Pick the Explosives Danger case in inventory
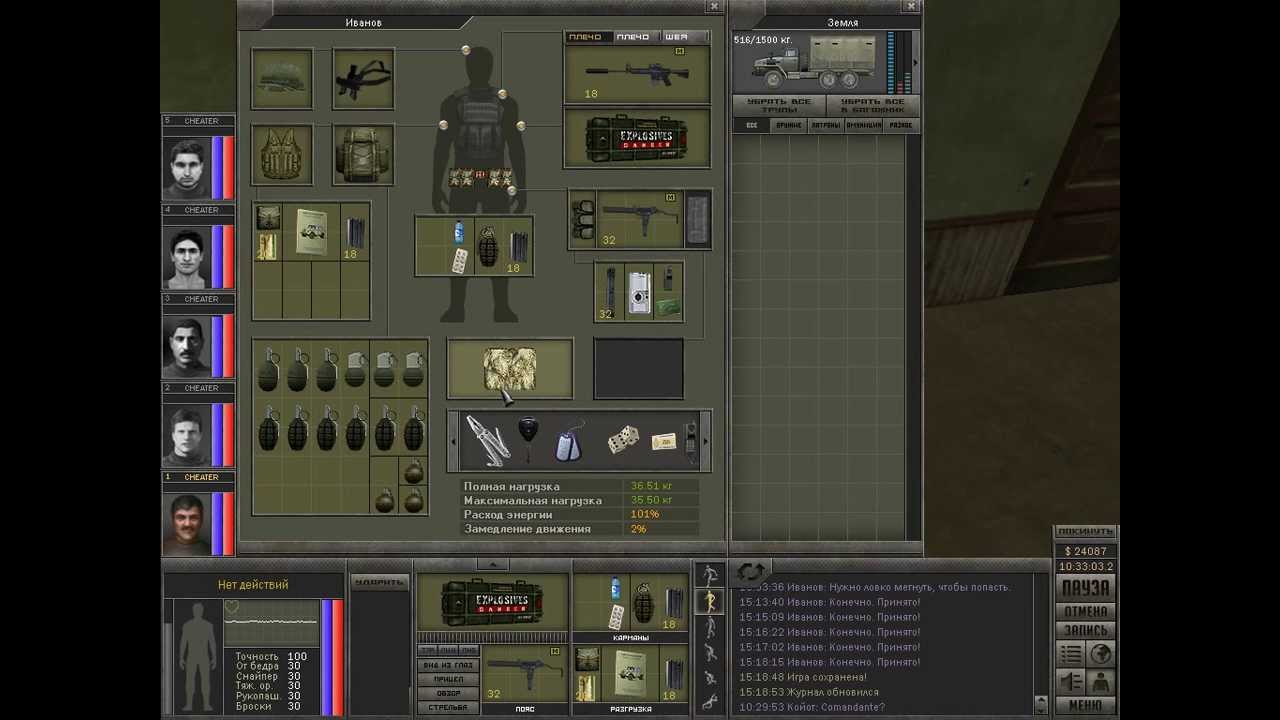Image resolution: width=1280 pixels, height=720 pixels. point(637,138)
